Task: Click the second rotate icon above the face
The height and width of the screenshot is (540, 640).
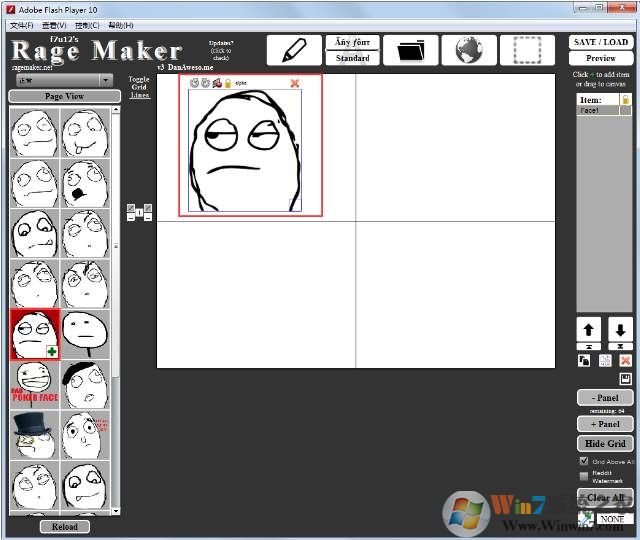Action: tap(205, 83)
